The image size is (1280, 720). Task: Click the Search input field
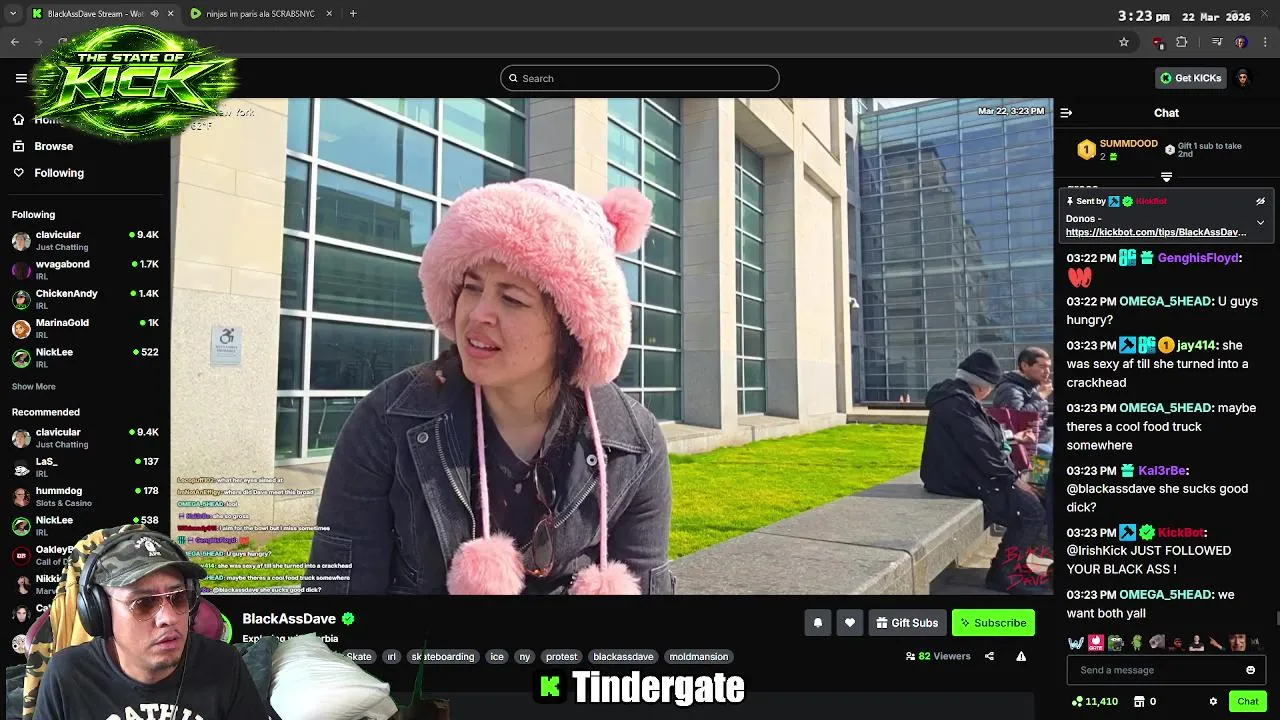click(x=640, y=78)
